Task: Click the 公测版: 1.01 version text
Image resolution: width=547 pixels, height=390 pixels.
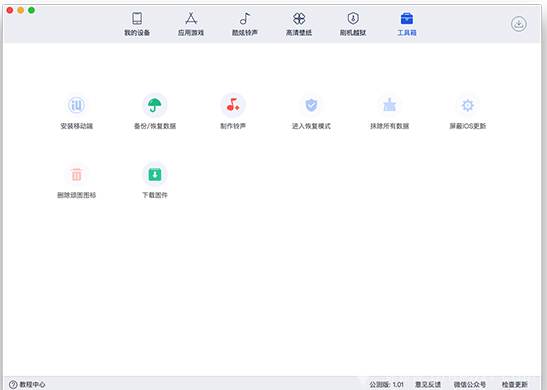Action: [x=386, y=384]
